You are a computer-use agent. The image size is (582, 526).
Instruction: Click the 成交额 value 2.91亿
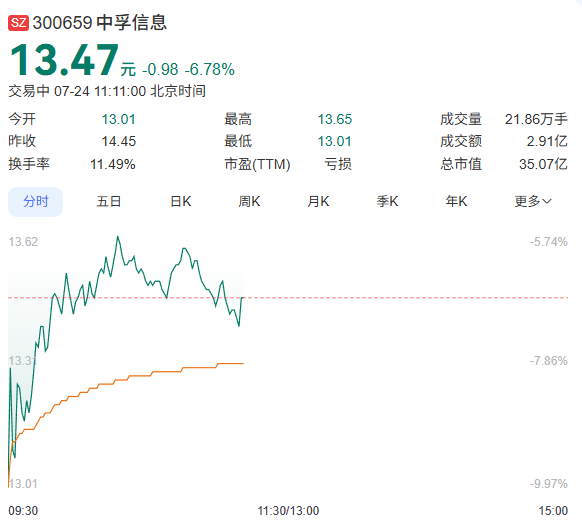[547, 141]
